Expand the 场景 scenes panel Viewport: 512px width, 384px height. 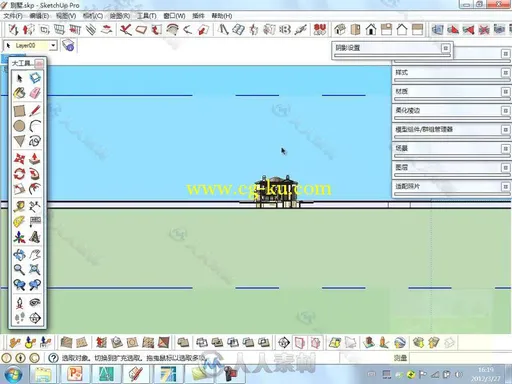point(506,148)
